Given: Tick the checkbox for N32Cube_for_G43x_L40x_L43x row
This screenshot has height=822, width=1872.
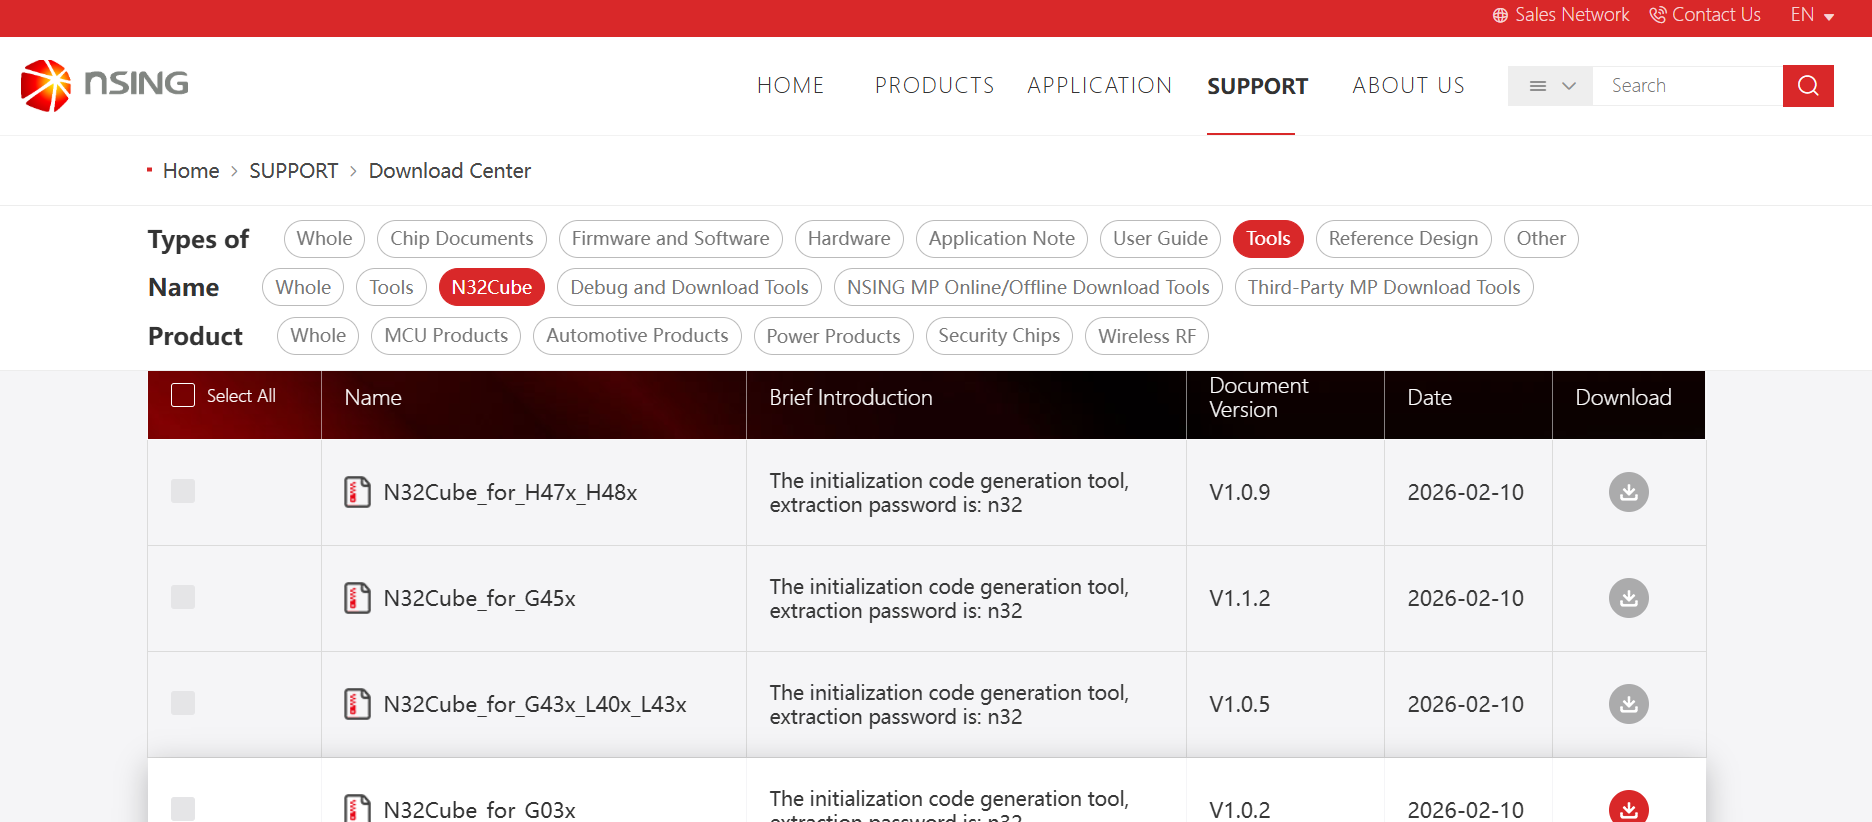Looking at the screenshot, I should point(183,703).
